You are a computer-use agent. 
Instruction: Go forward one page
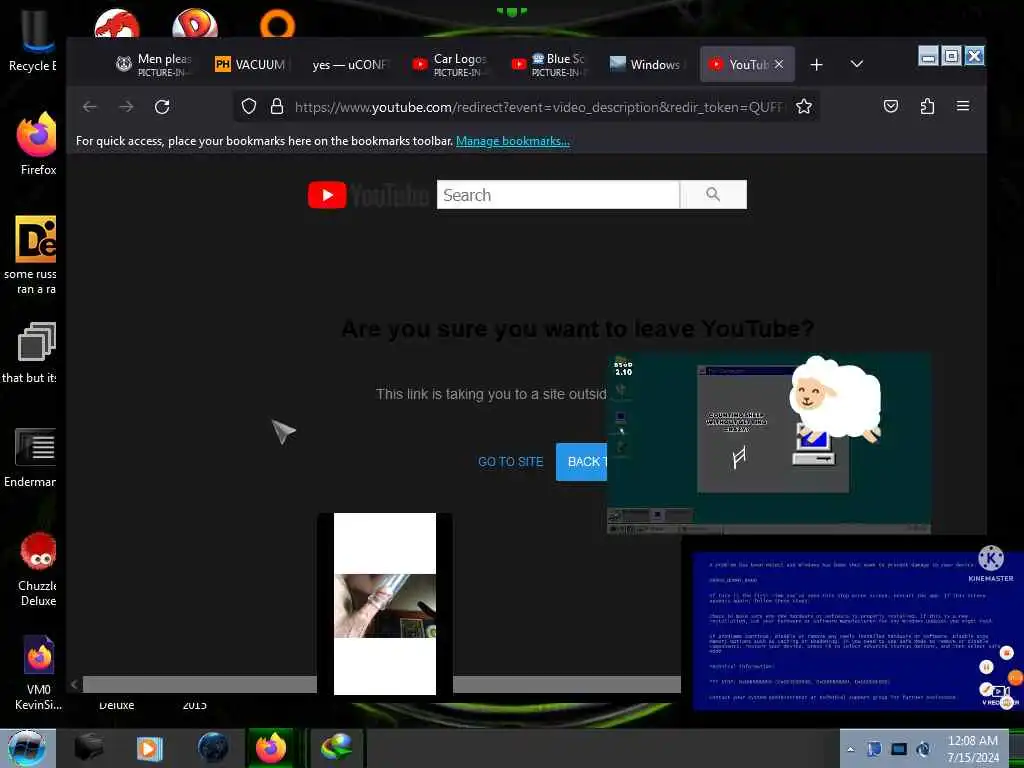126,106
